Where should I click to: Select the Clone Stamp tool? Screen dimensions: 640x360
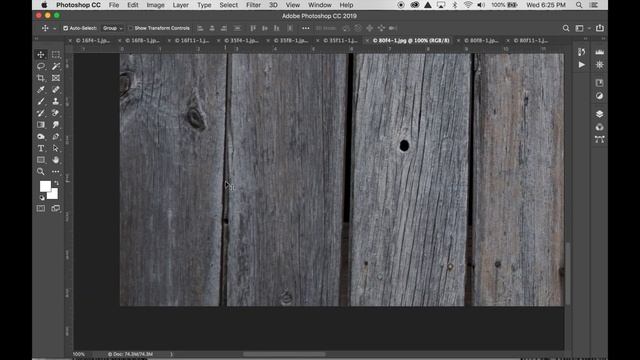tap(56, 101)
